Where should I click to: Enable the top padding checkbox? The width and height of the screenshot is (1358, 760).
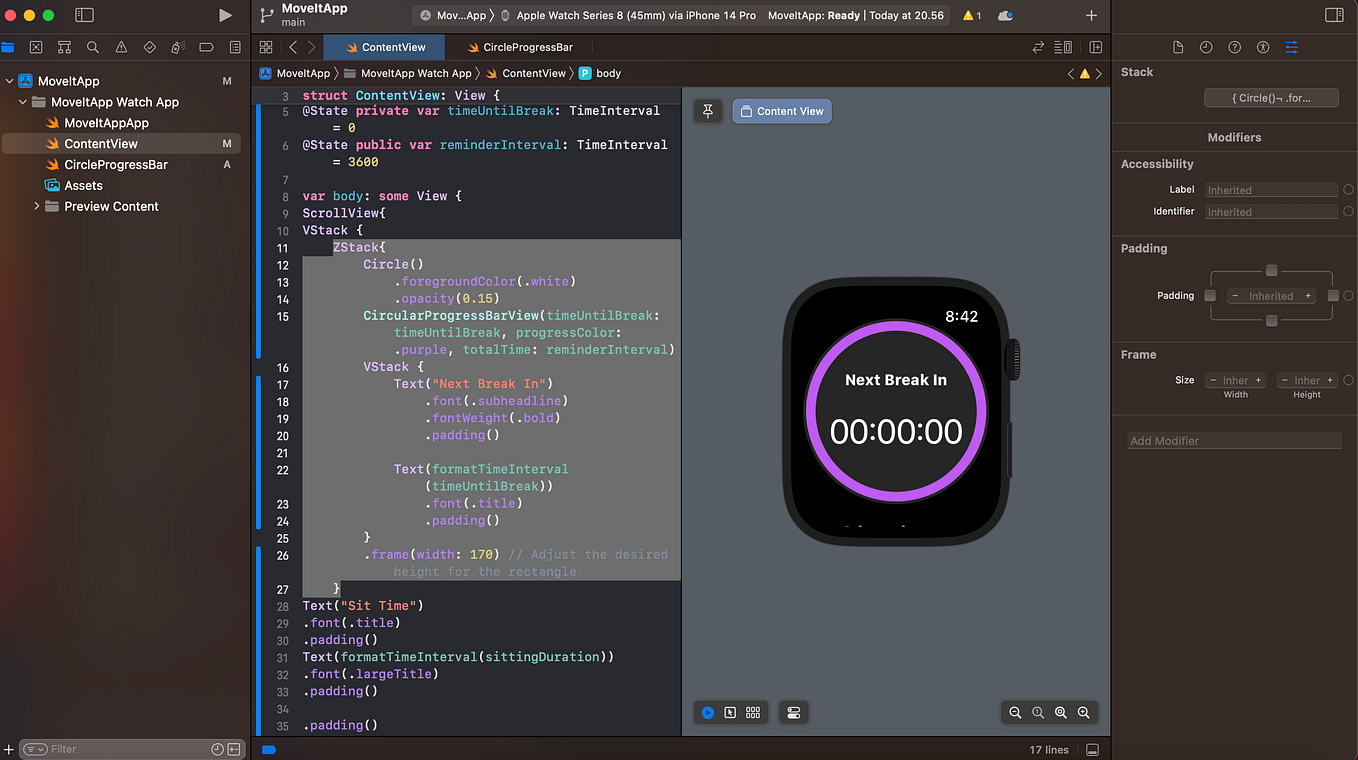coord(1272,270)
